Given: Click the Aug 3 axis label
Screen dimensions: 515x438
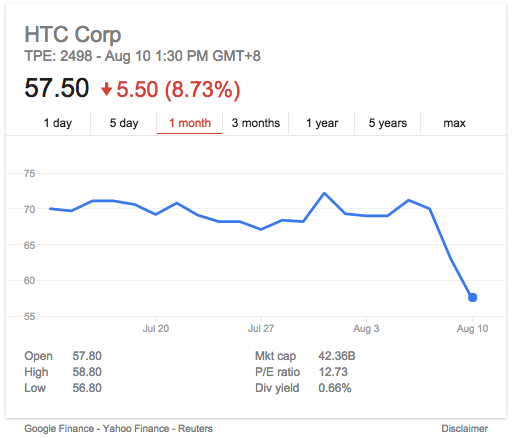Looking at the screenshot, I should [x=366, y=329].
